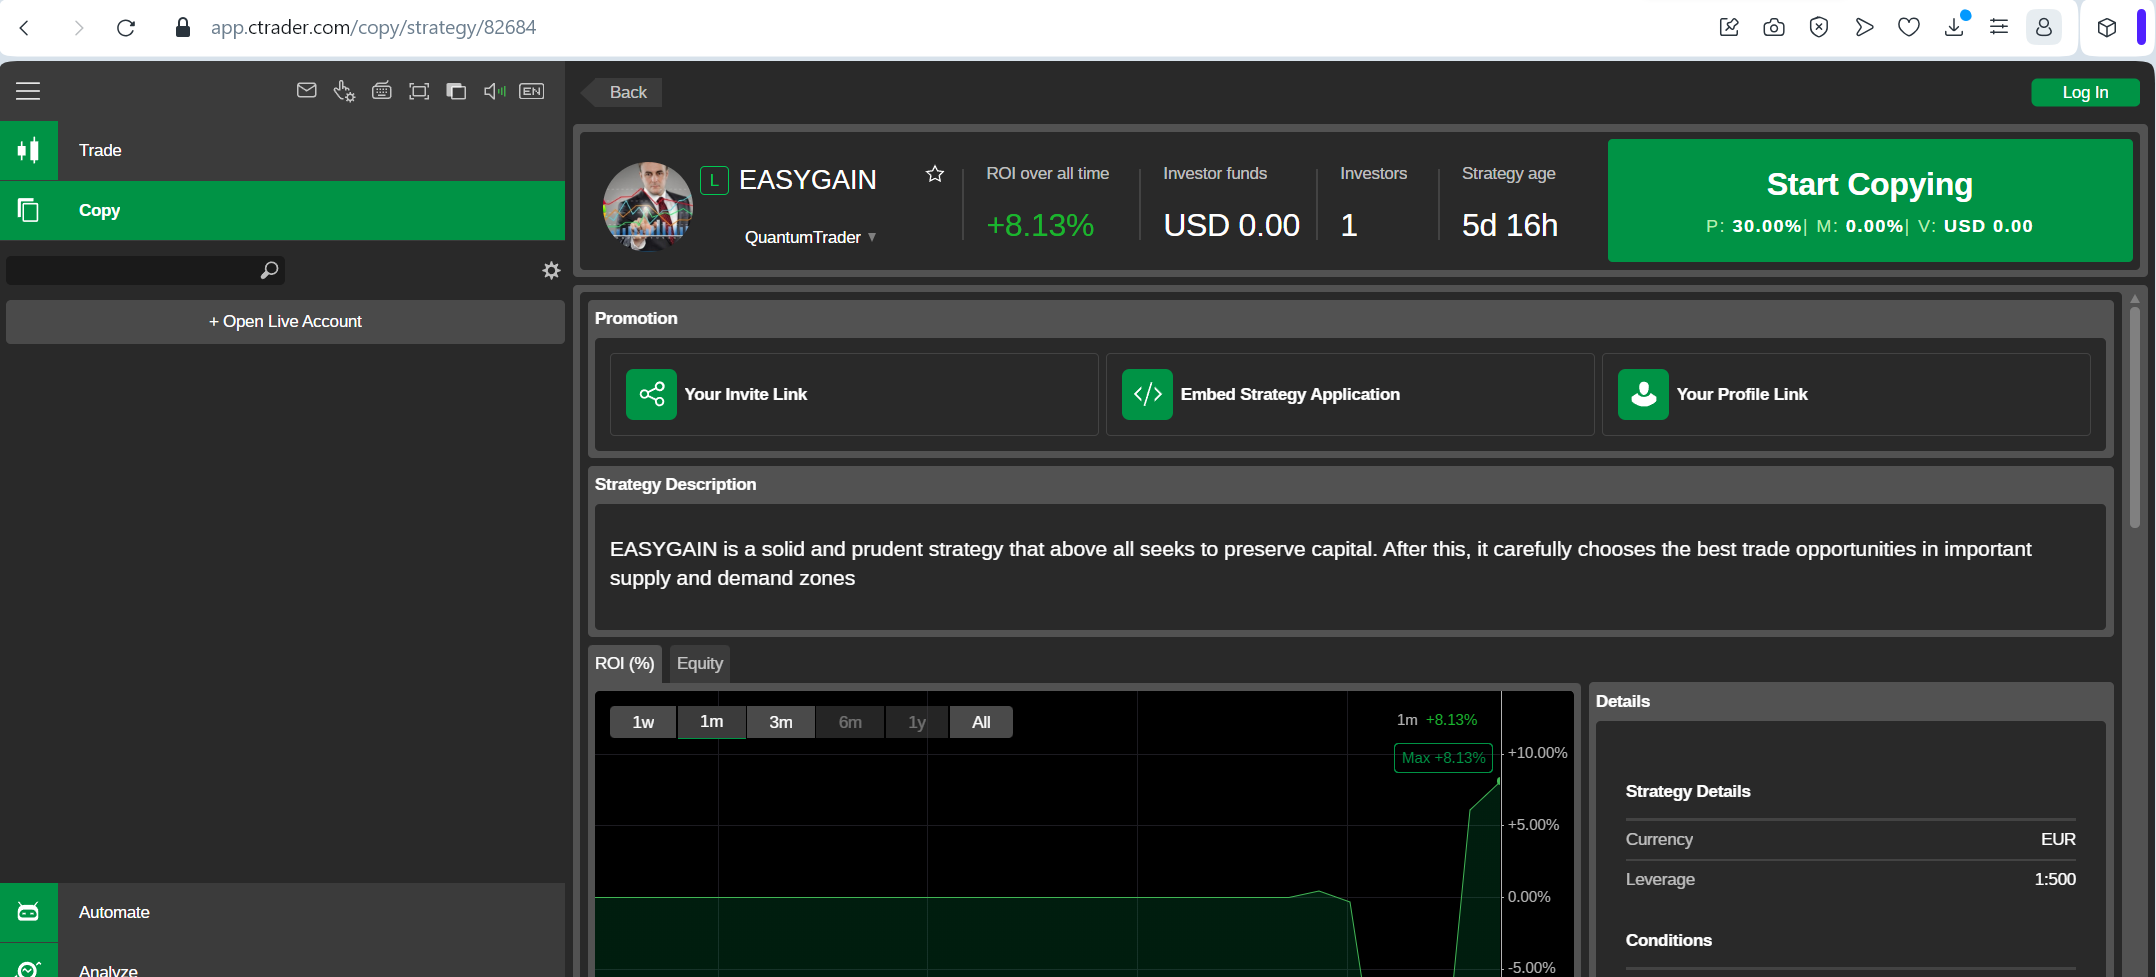The height and width of the screenshot is (977, 2156).
Task: Click the browser back arrow
Action: (x=25, y=28)
